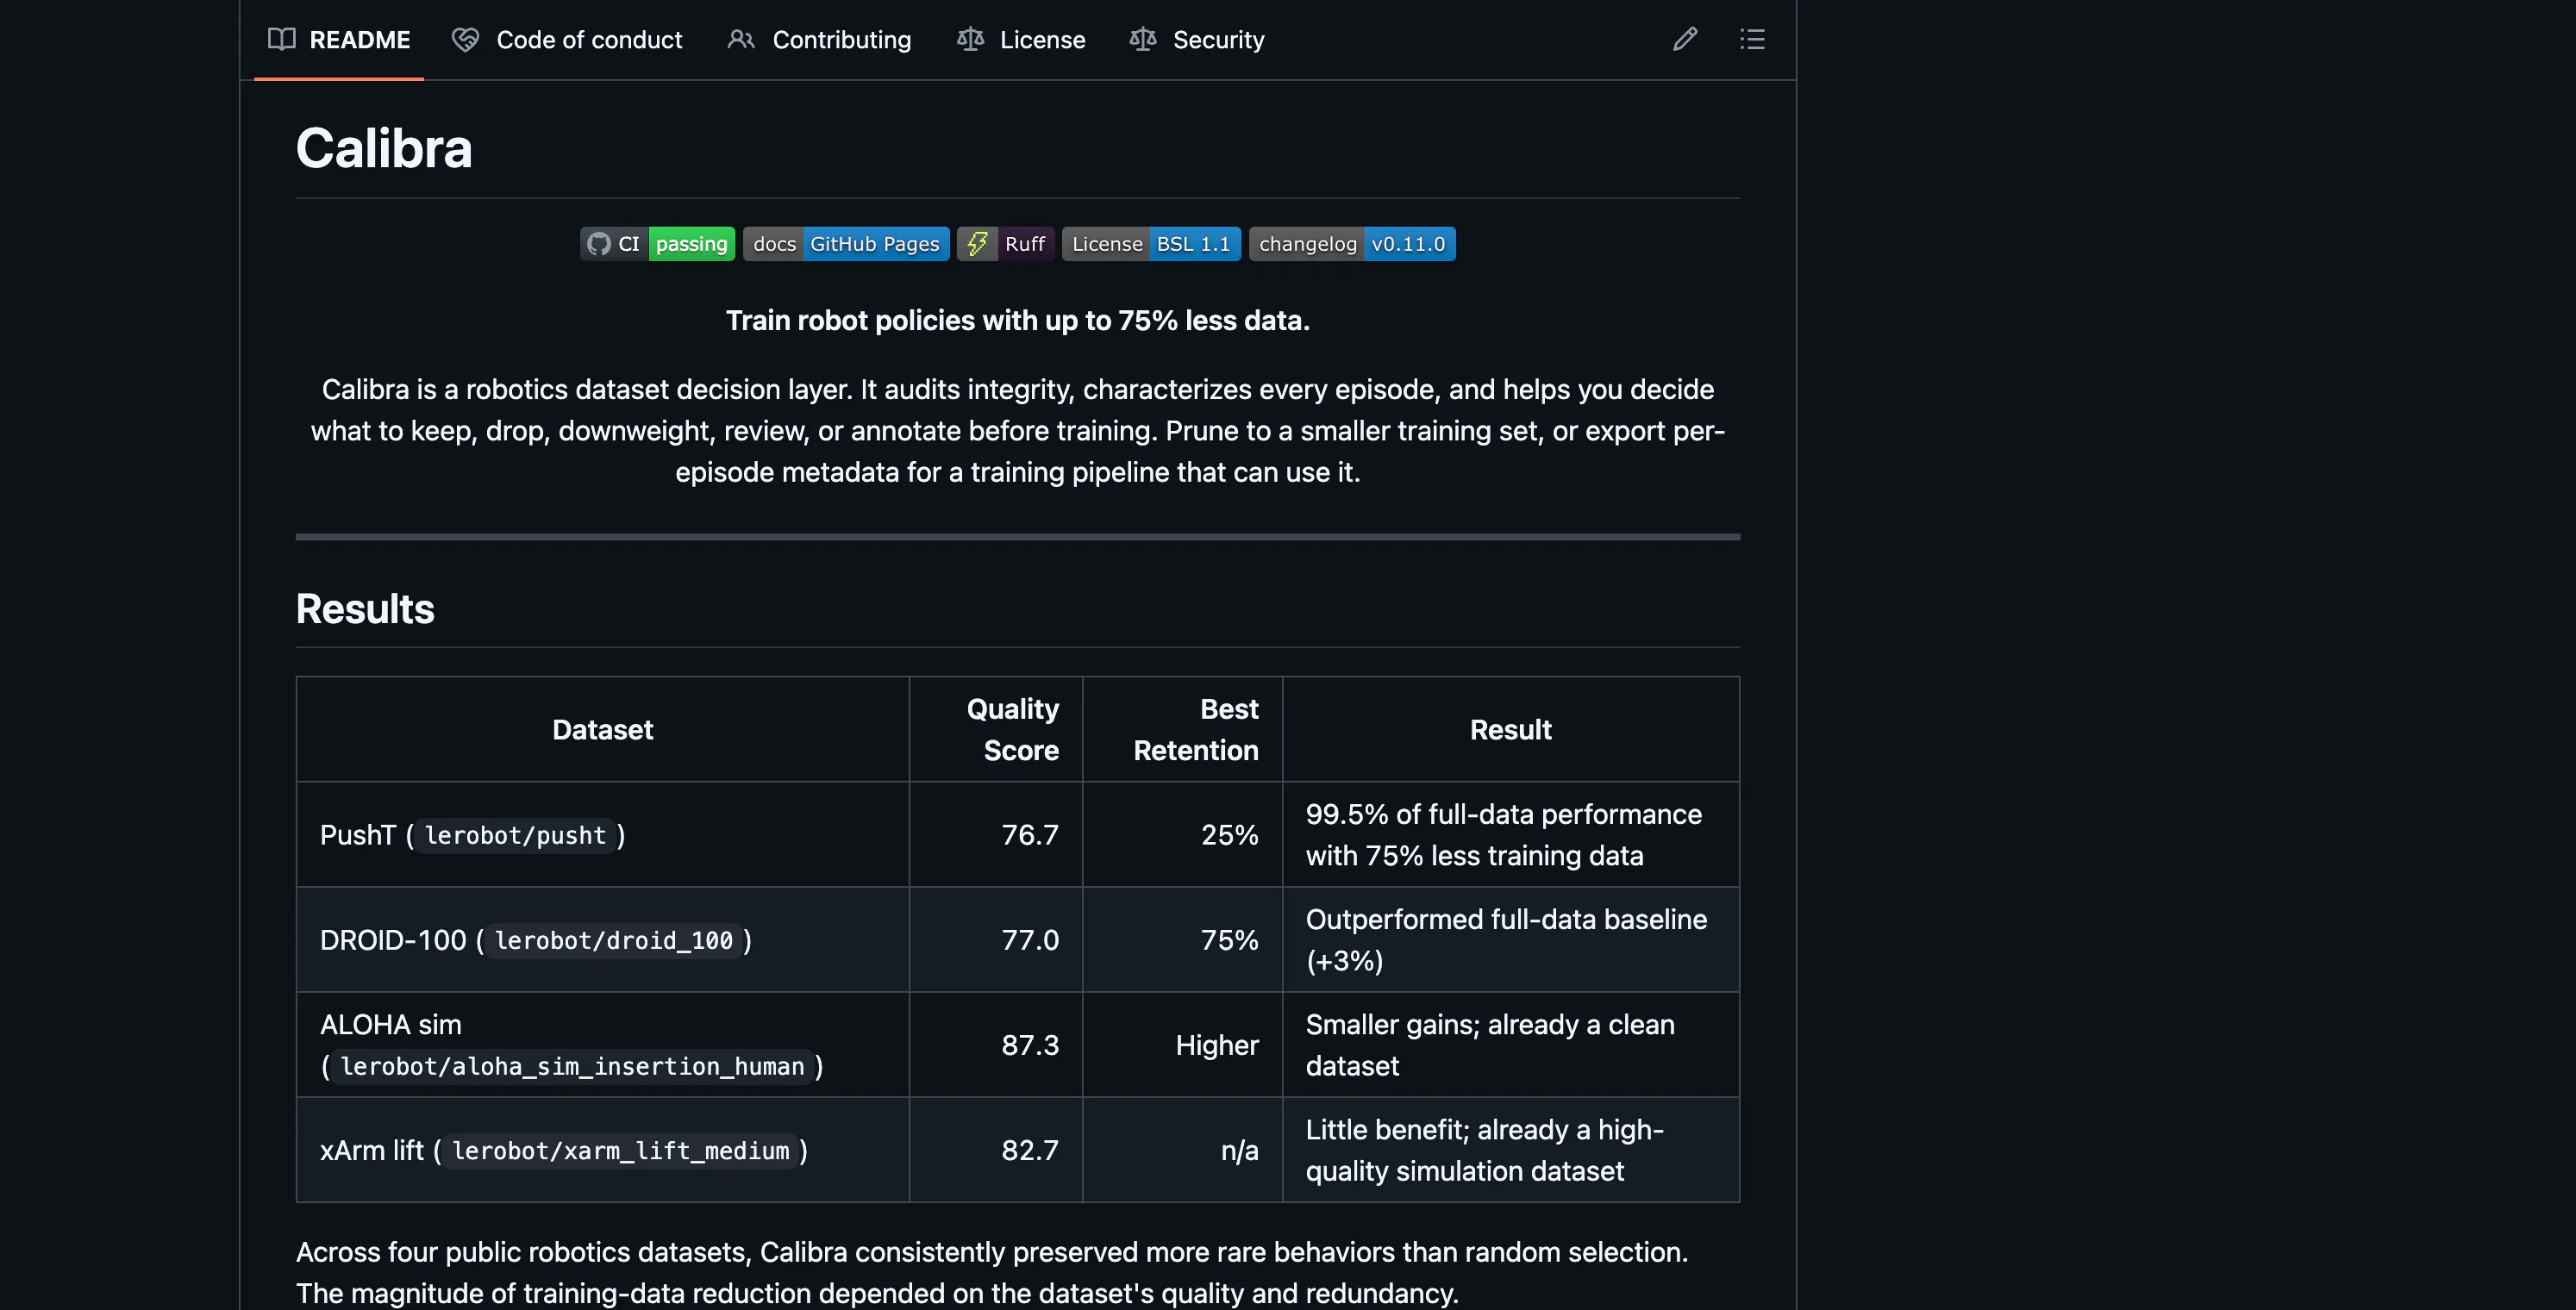Click the Security scale icon
The height and width of the screenshot is (1310, 2576).
(1143, 39)
